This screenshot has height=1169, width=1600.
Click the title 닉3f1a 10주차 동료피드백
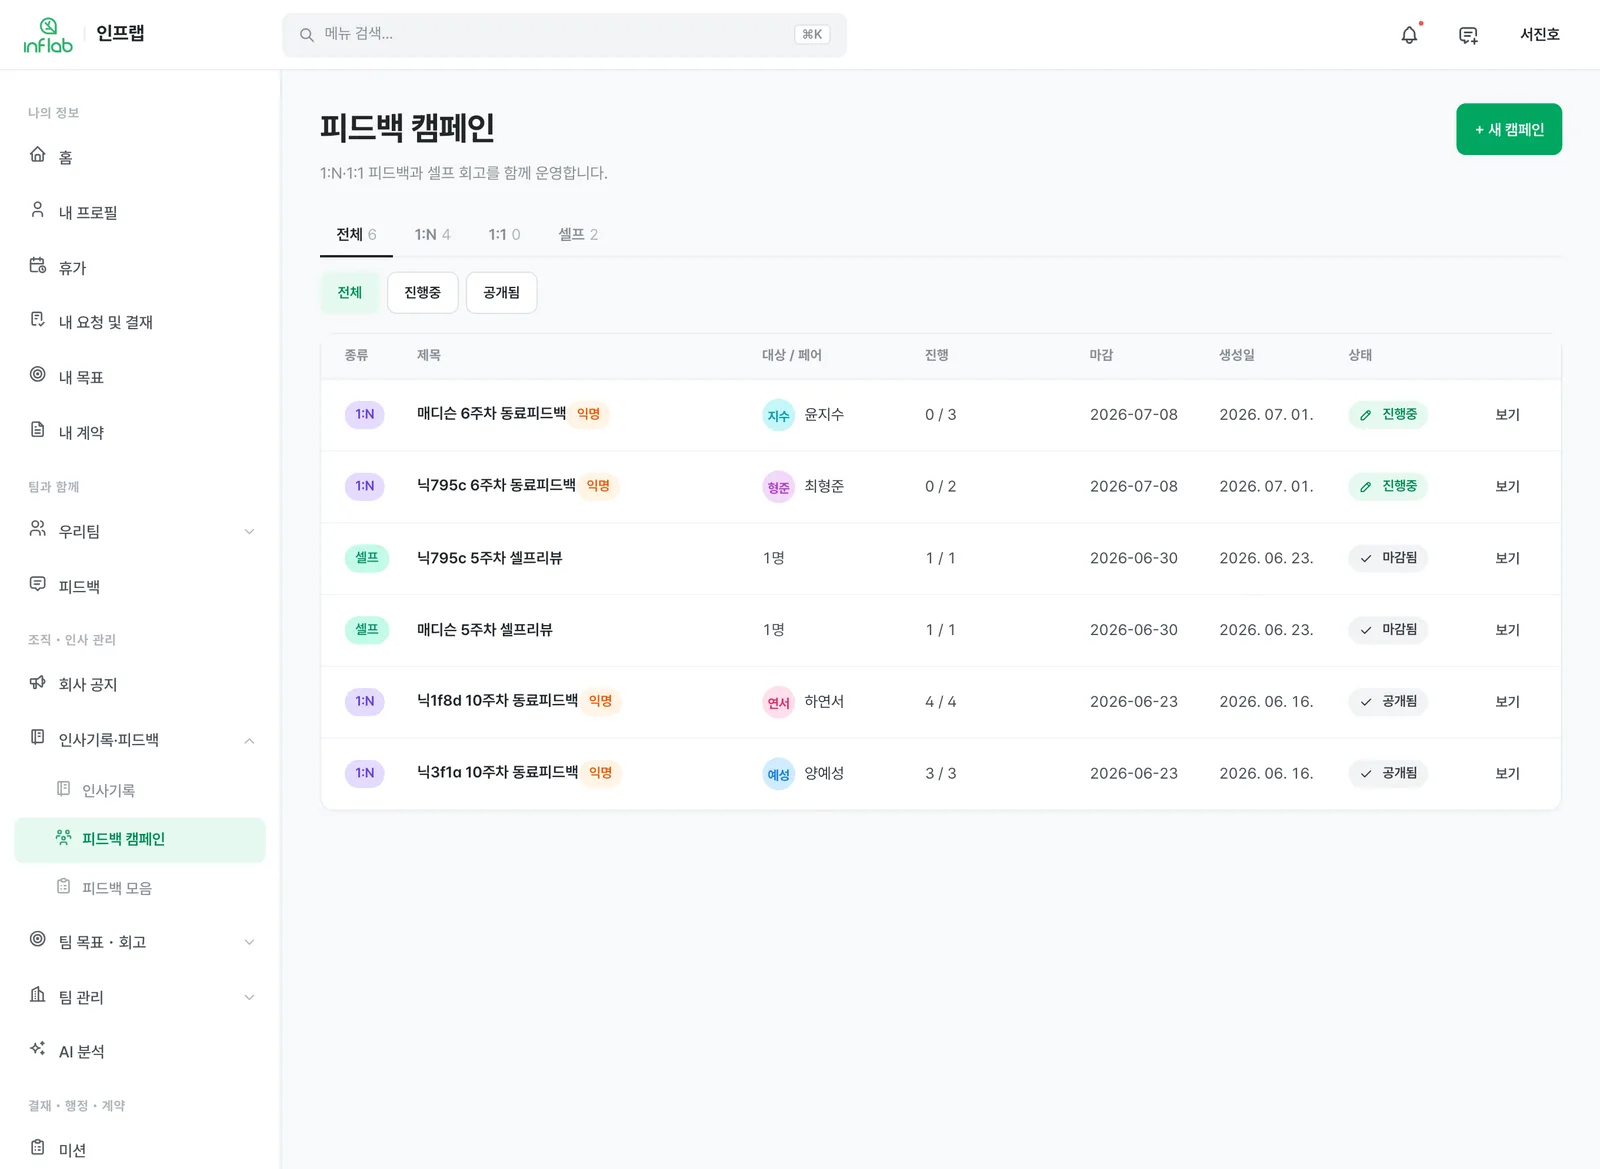point(497,773)
